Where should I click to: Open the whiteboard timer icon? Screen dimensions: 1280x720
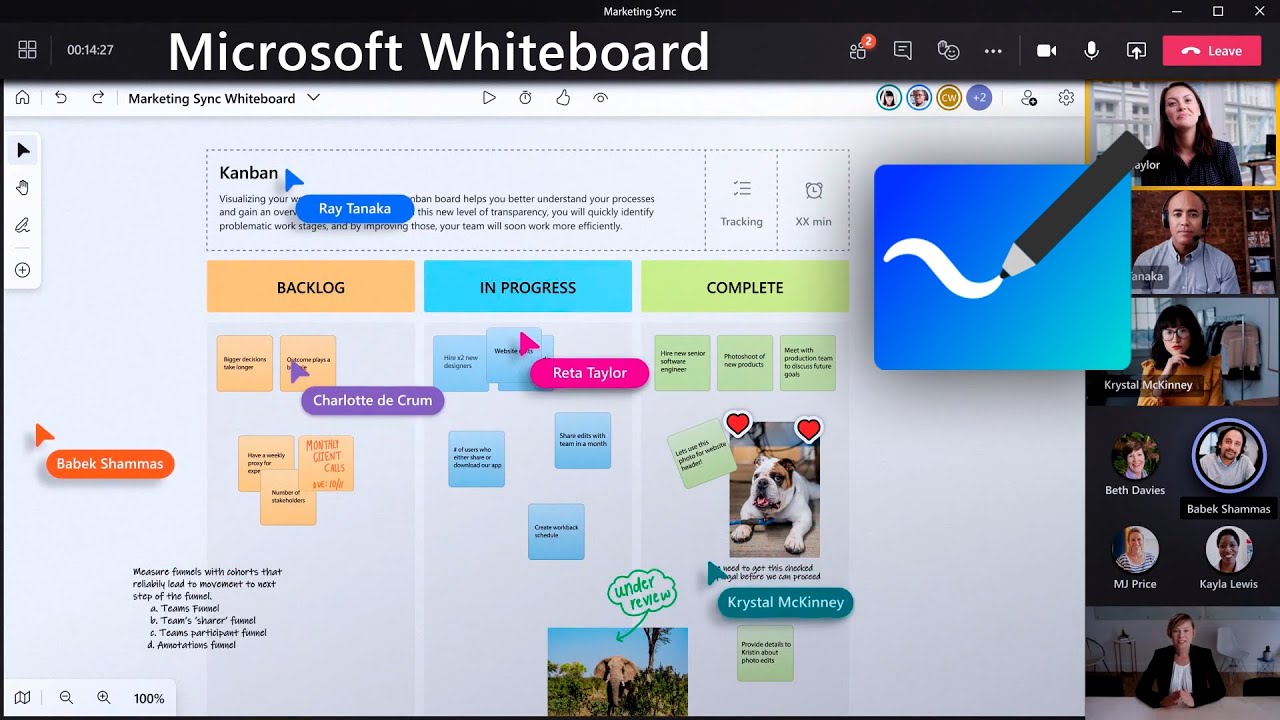(526, 98)
